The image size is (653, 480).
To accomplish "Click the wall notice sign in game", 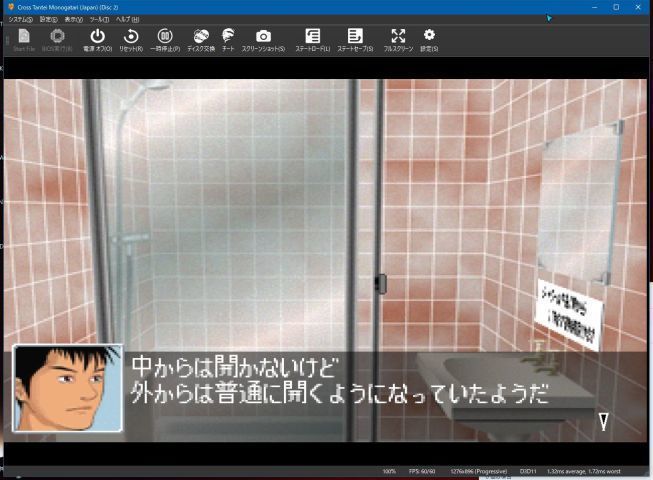I will pyautogui.click(x=569, y=316).
